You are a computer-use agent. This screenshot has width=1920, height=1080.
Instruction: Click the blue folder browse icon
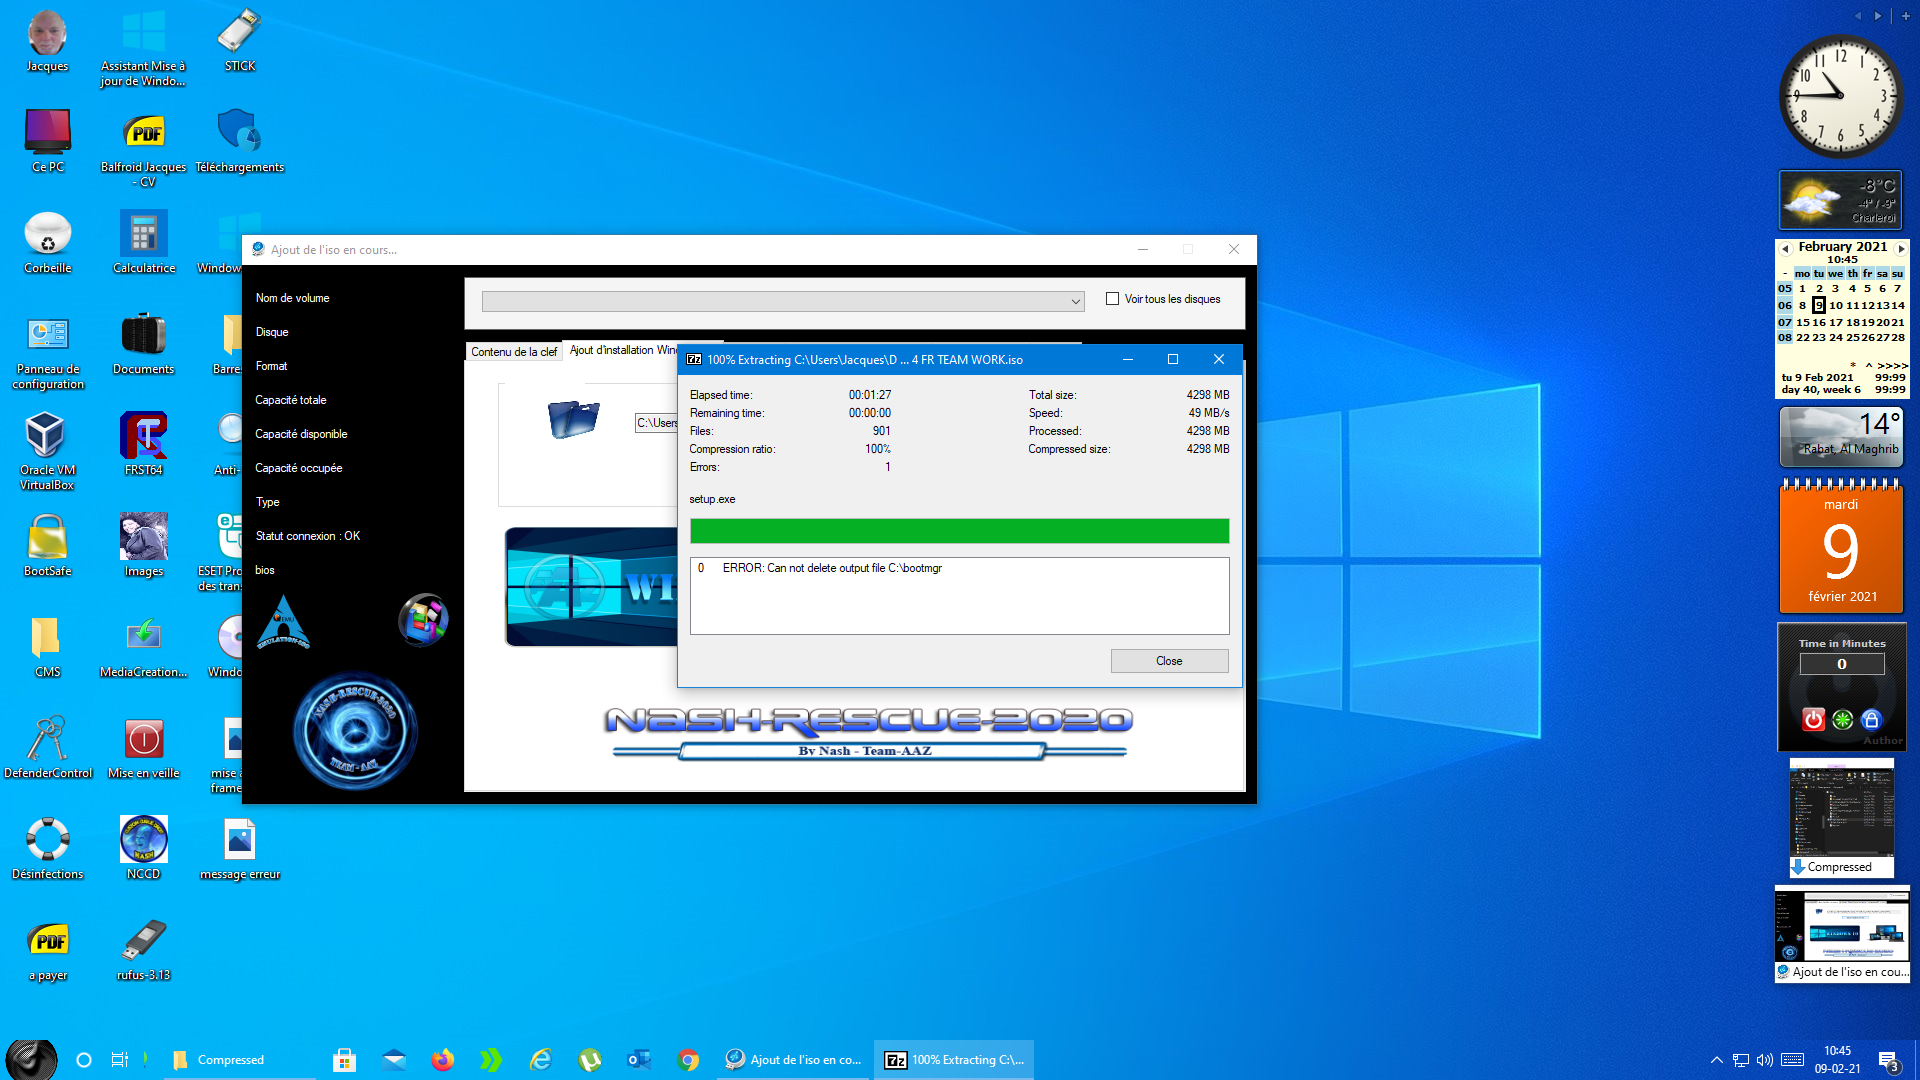tap(573, 418)
